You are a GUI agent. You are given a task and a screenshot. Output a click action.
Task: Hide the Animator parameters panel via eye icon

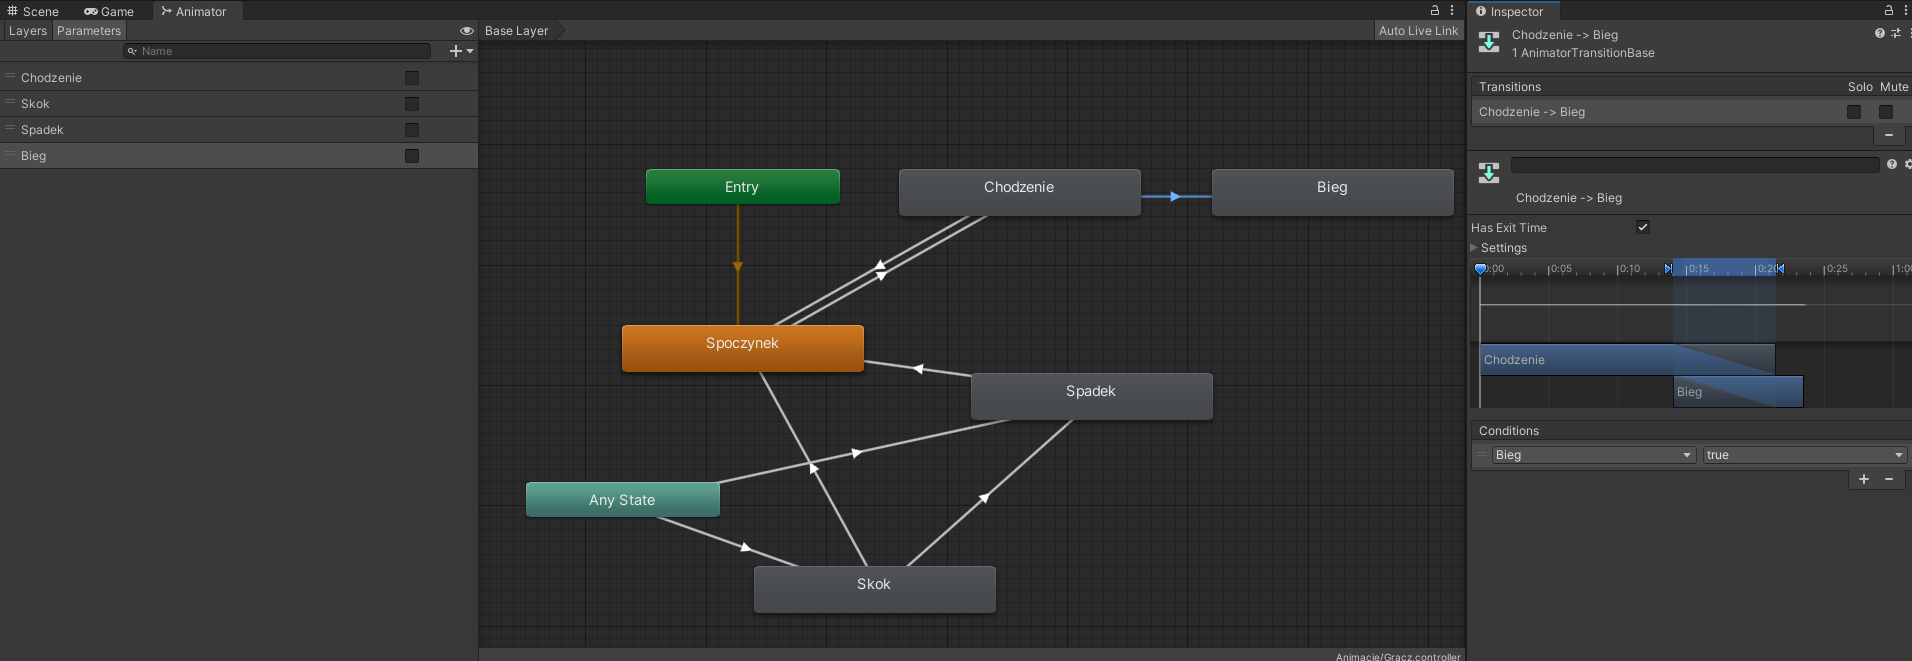[466, 31]
